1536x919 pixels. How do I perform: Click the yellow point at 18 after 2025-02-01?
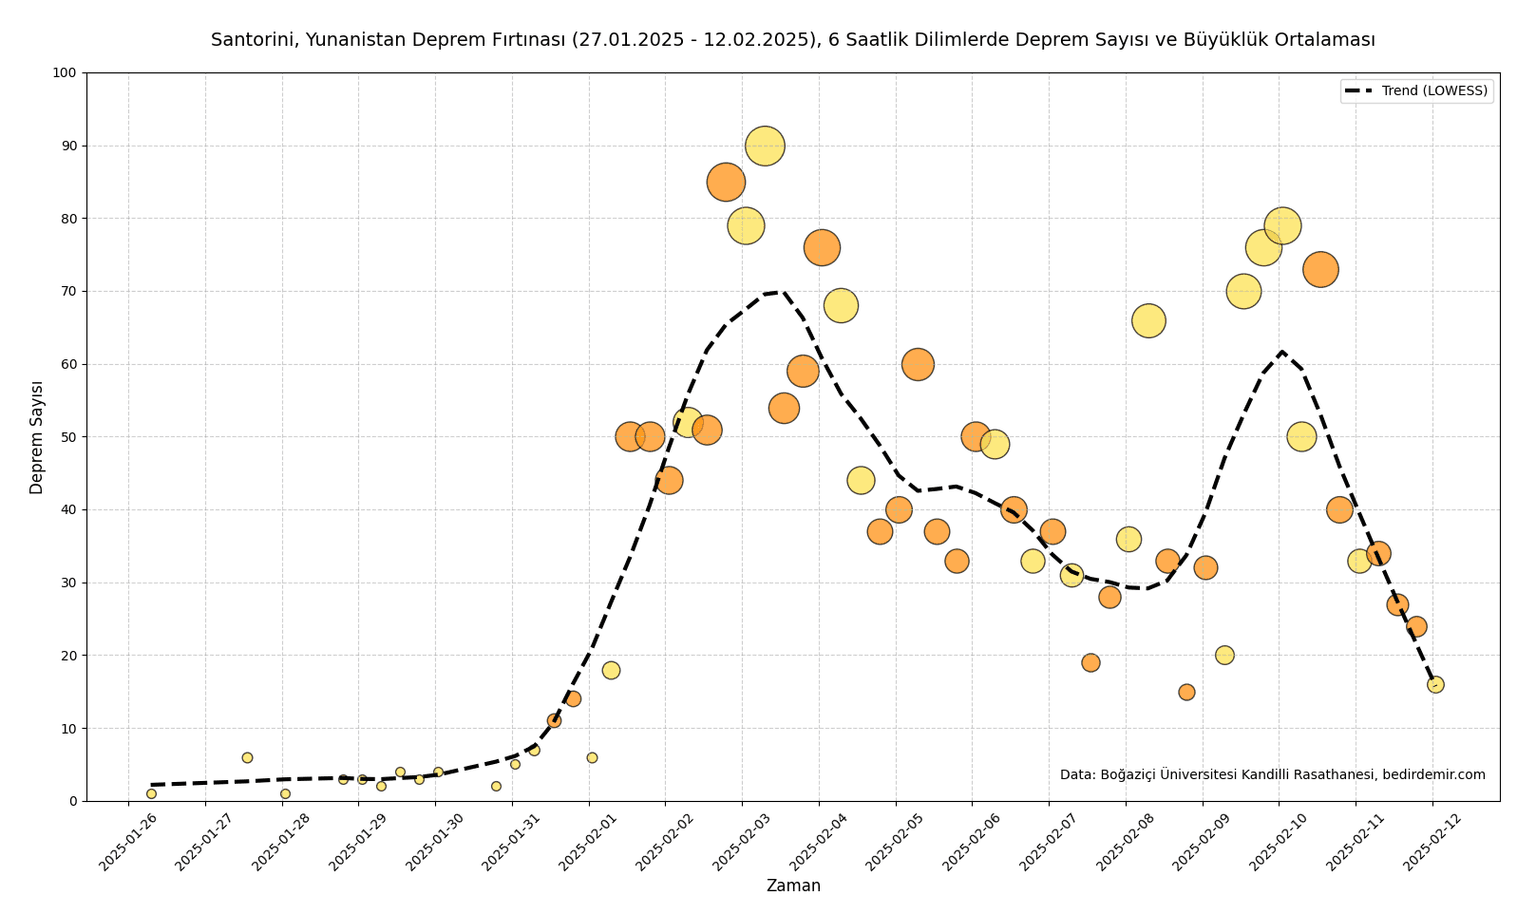tap(611, 670)
